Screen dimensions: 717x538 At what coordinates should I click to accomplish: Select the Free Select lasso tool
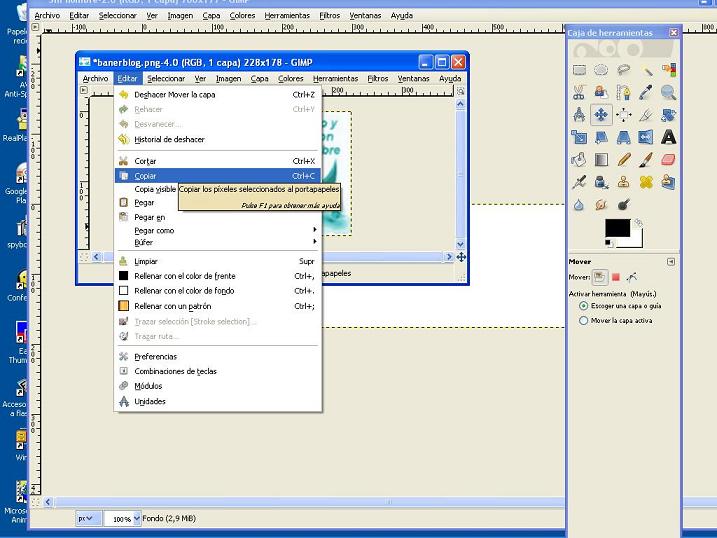click(623, 70)
